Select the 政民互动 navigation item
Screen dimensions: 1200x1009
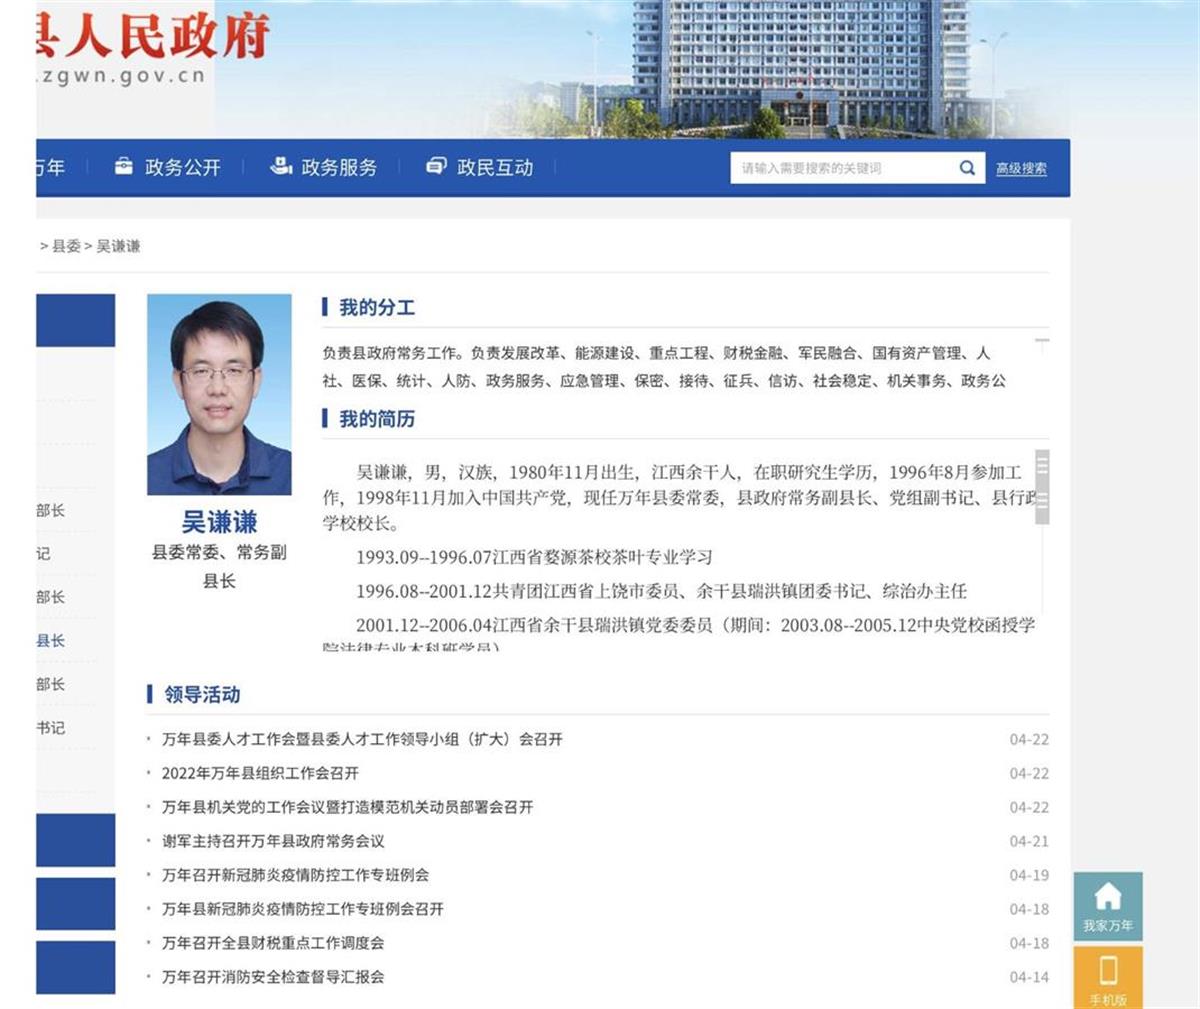click(x=495, y=168)
